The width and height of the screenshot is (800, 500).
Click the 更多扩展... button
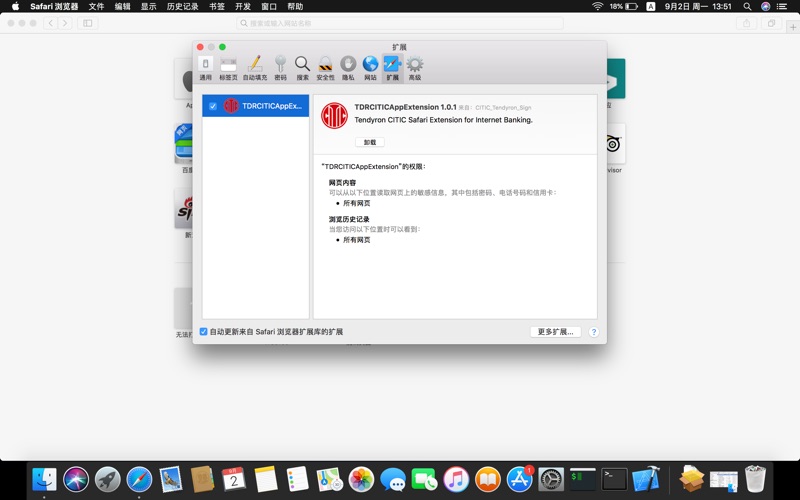(555, 331)
